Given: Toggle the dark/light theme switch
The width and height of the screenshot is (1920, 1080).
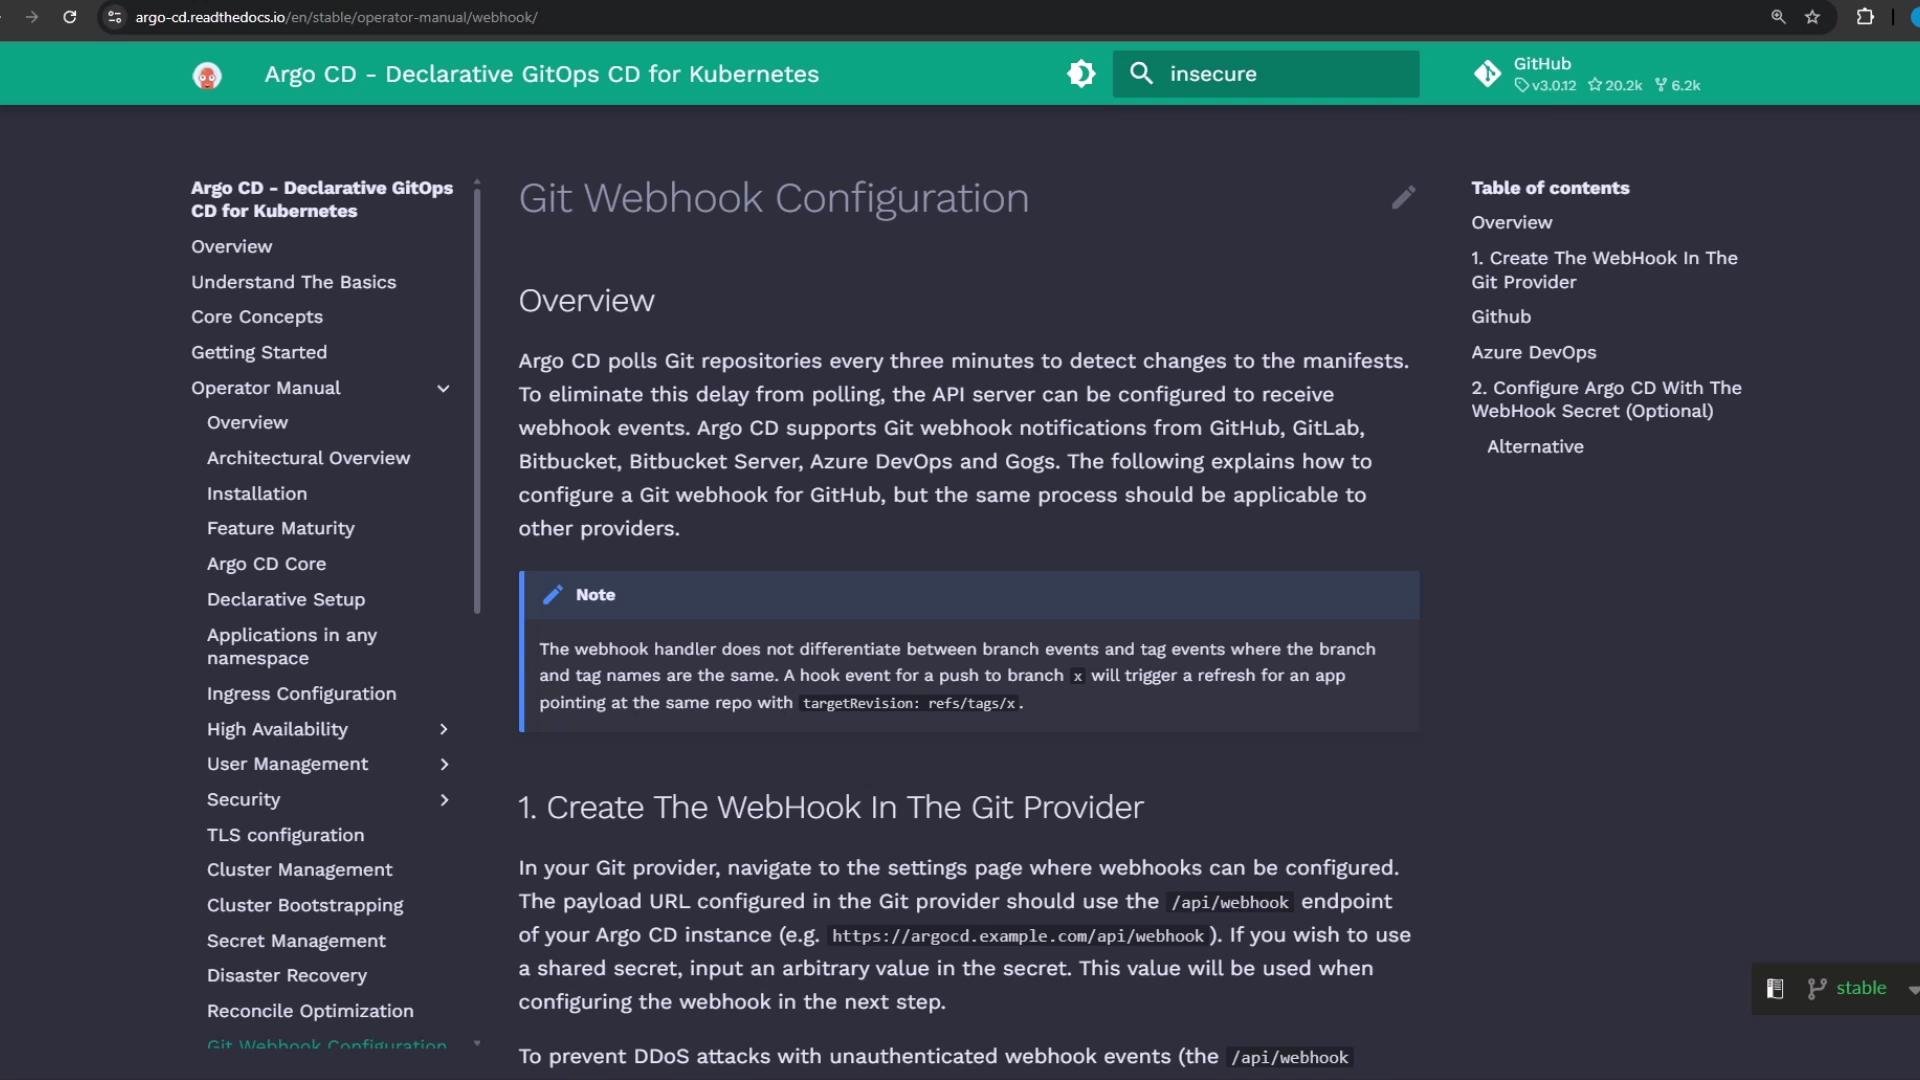Looking at the screenshot, I should [x=1081, y=74].
